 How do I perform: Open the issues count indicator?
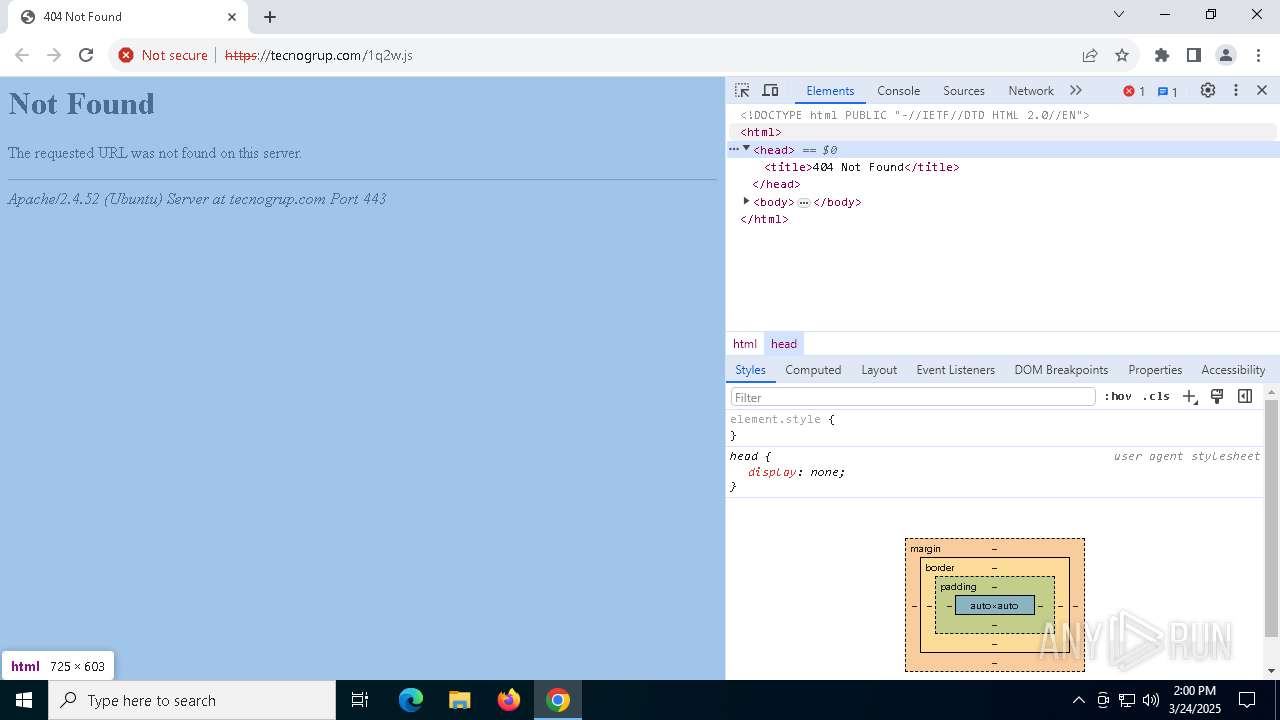pos(1168,91)
